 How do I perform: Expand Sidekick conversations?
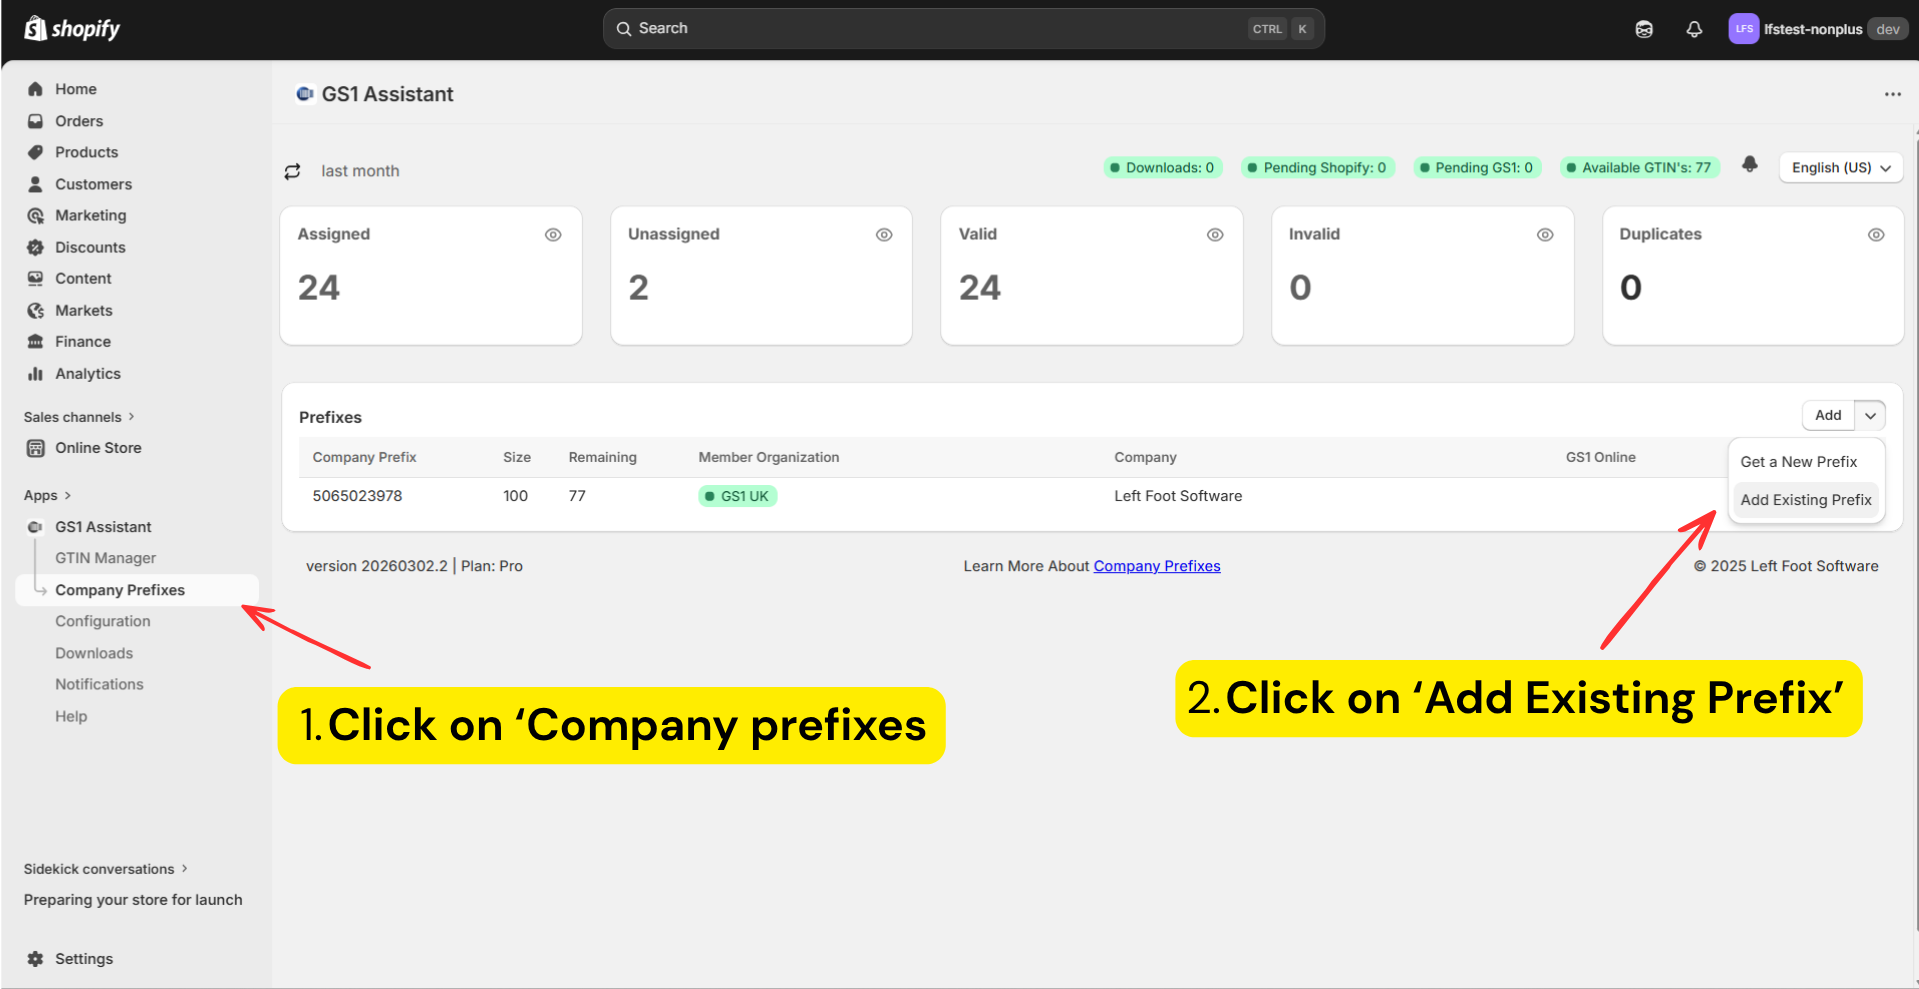pyautogui.click(x=106, y=869)
